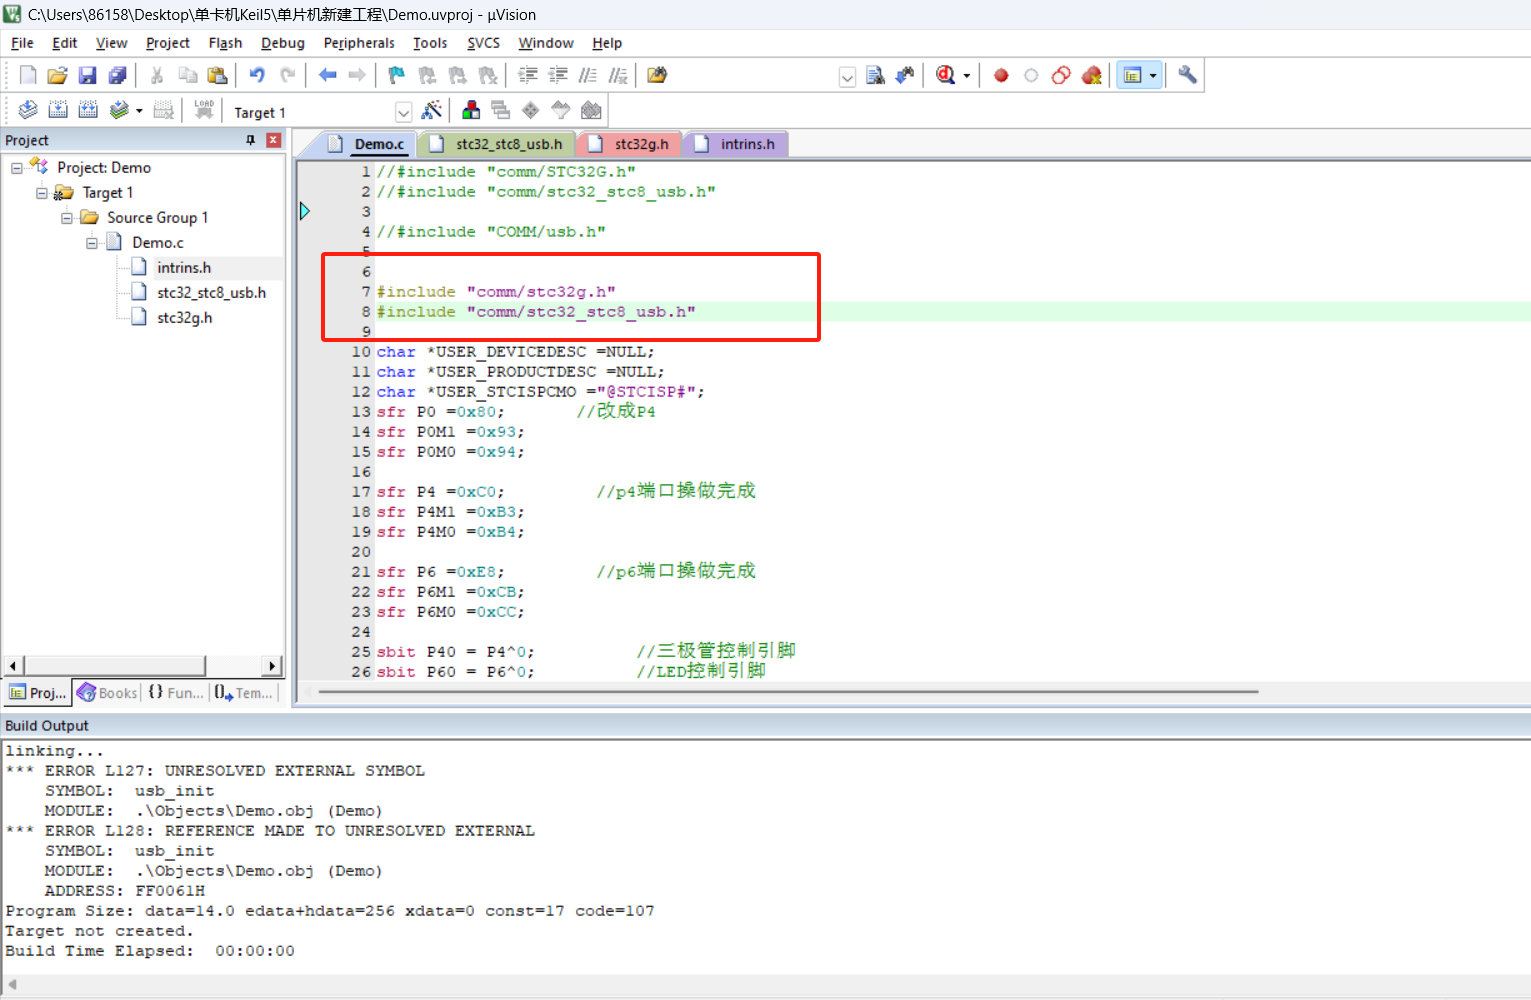Open Options for Target magic wand icon
Viewport: 1531px width, 1000px height.
coord(432,110)
